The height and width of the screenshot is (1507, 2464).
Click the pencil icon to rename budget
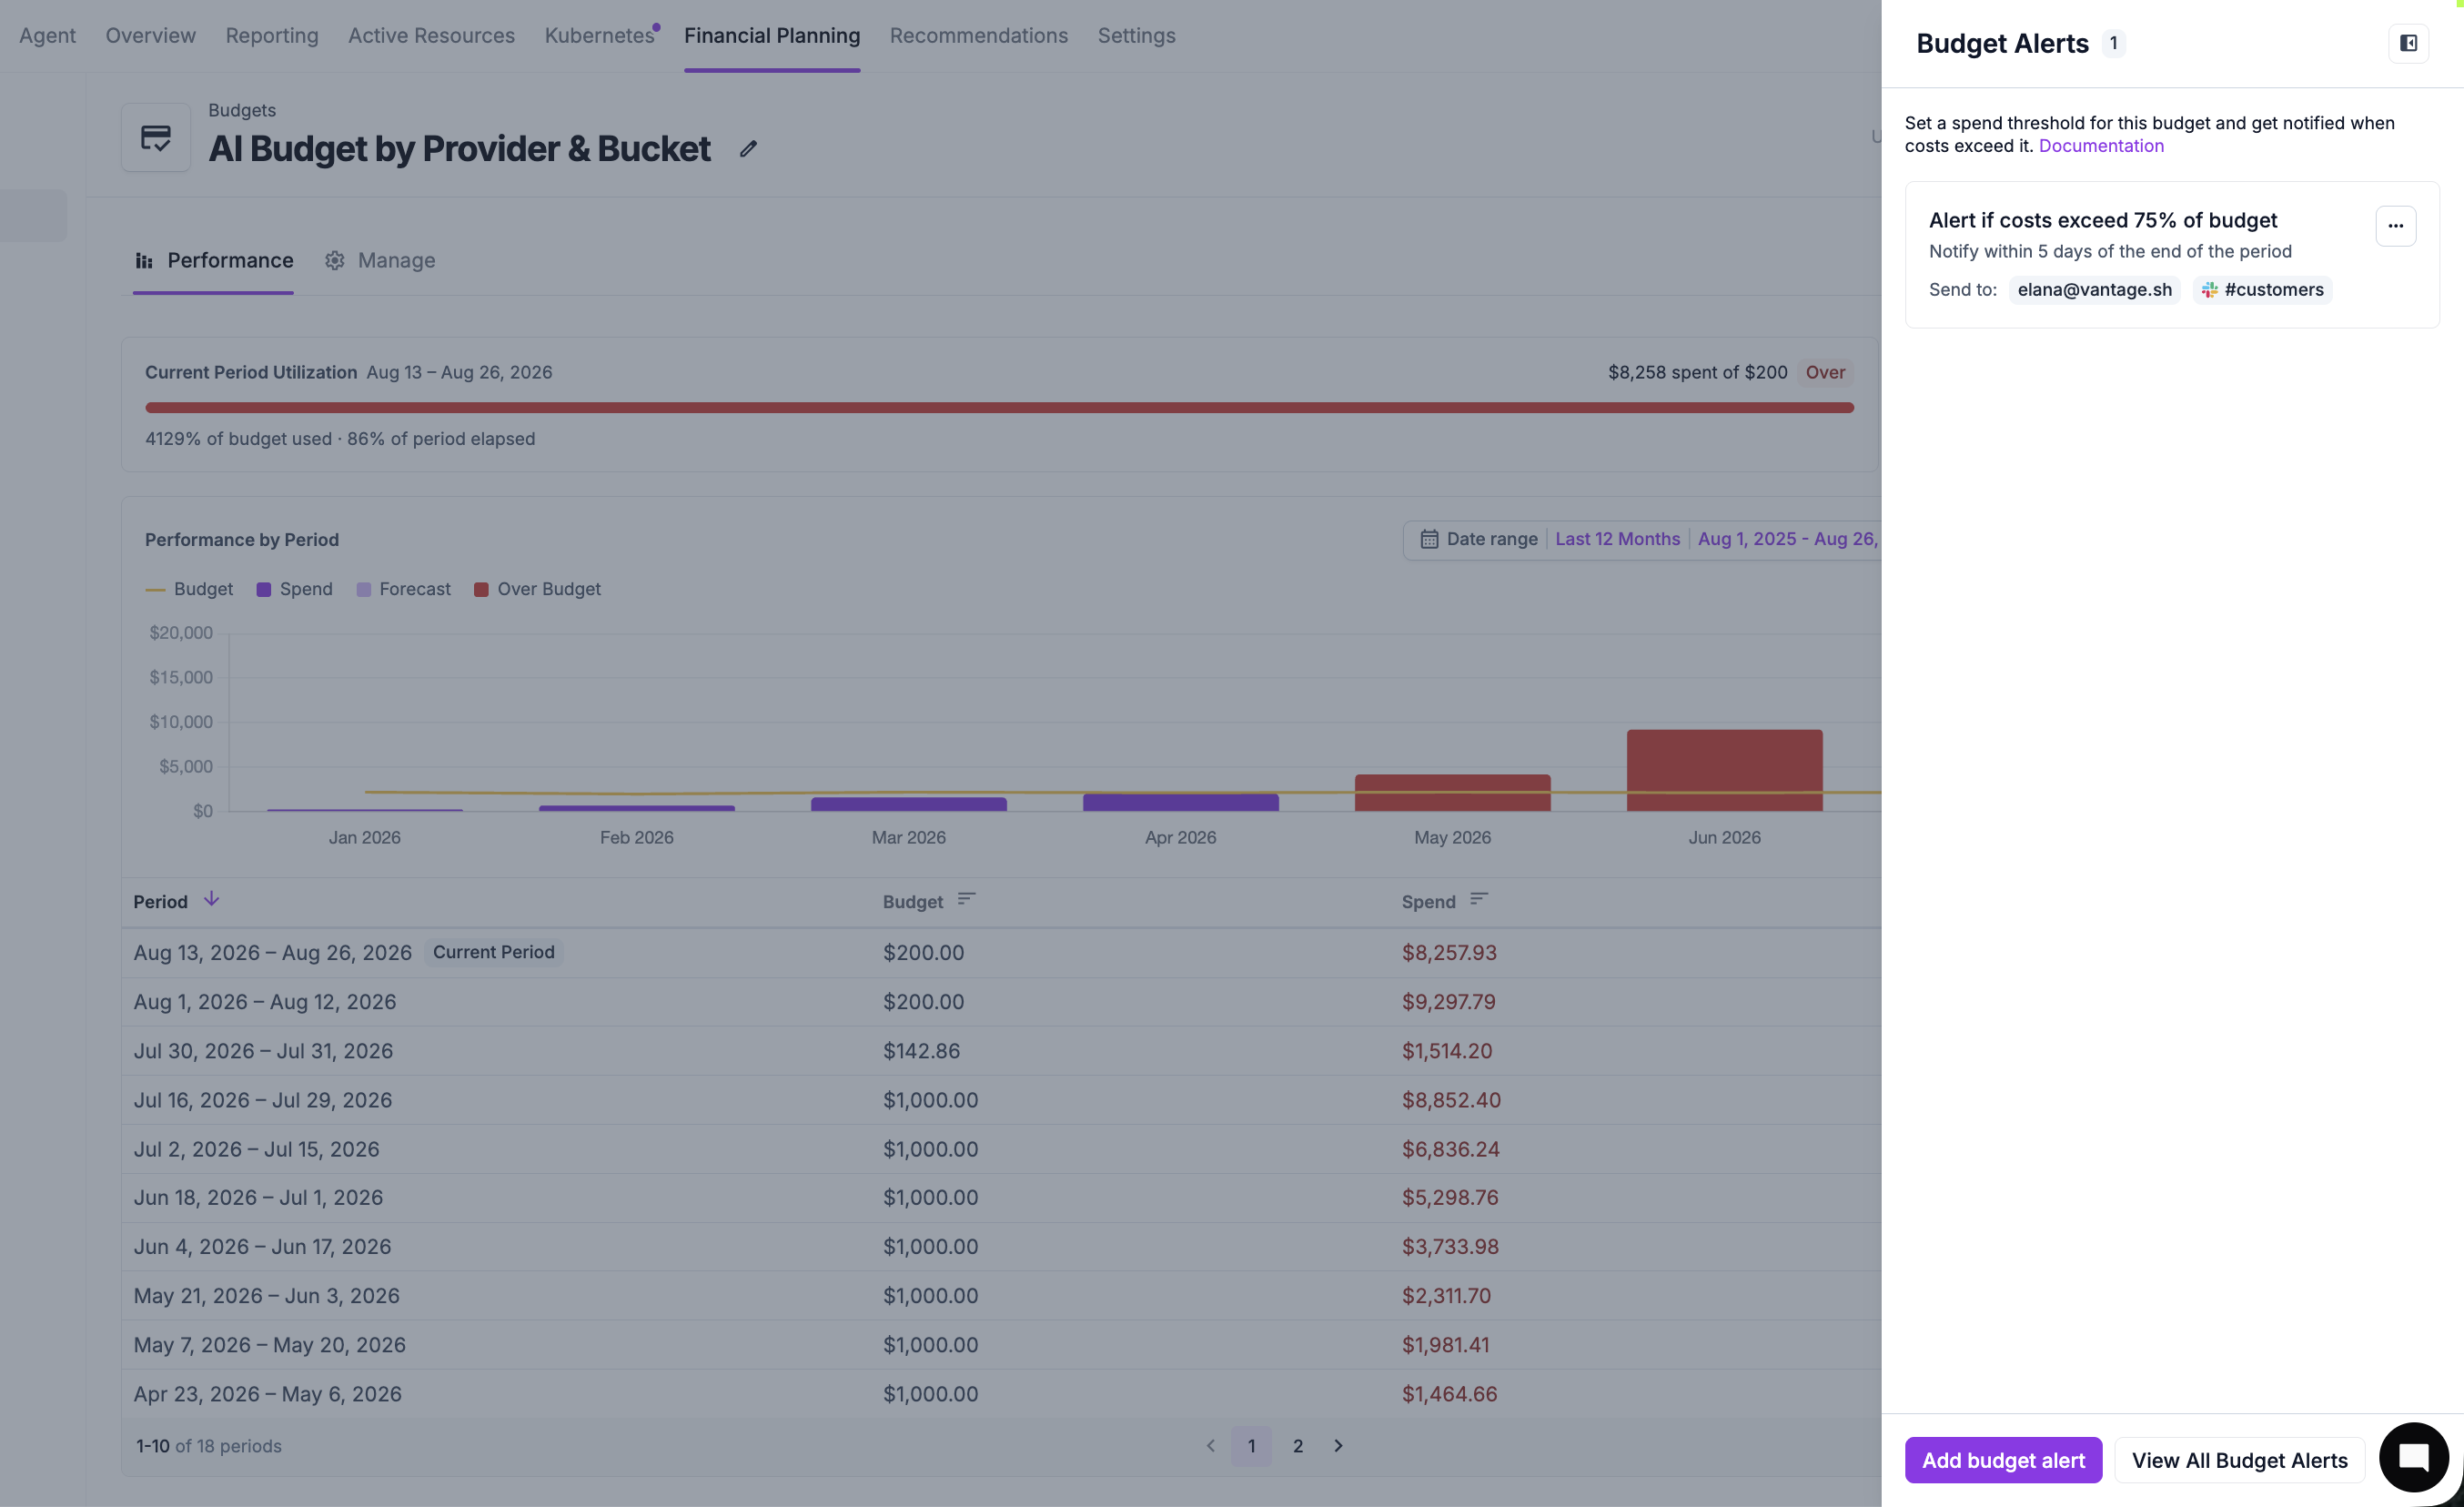tap(748, 149)
